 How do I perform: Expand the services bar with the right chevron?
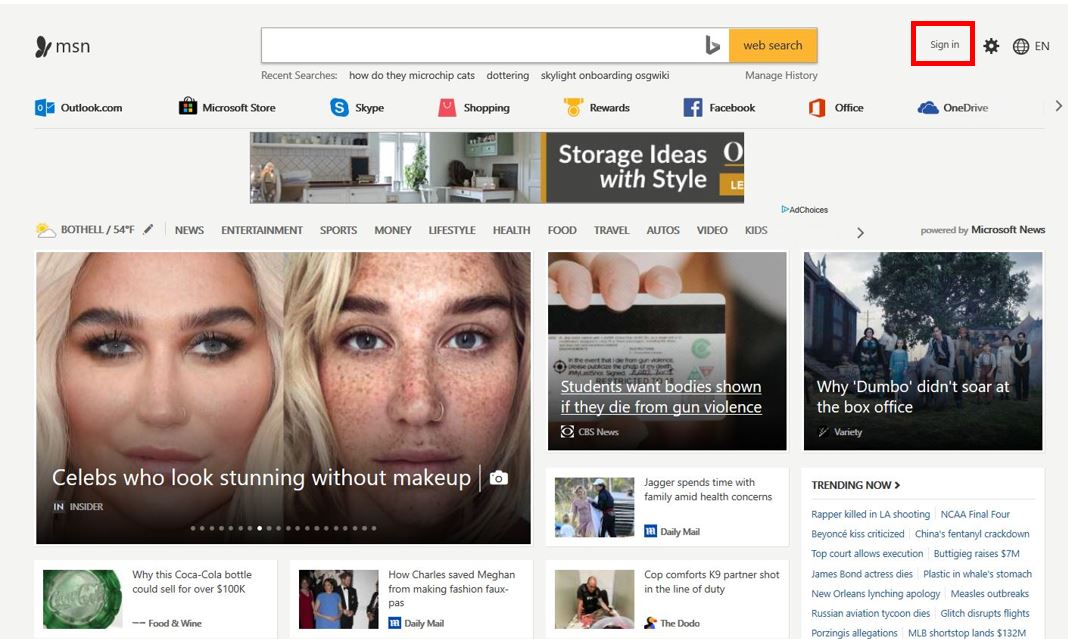1058,105
